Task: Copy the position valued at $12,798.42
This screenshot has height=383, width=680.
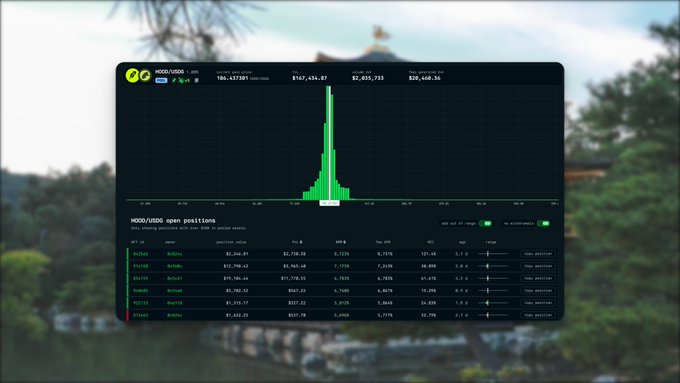Action: (538, 266)
